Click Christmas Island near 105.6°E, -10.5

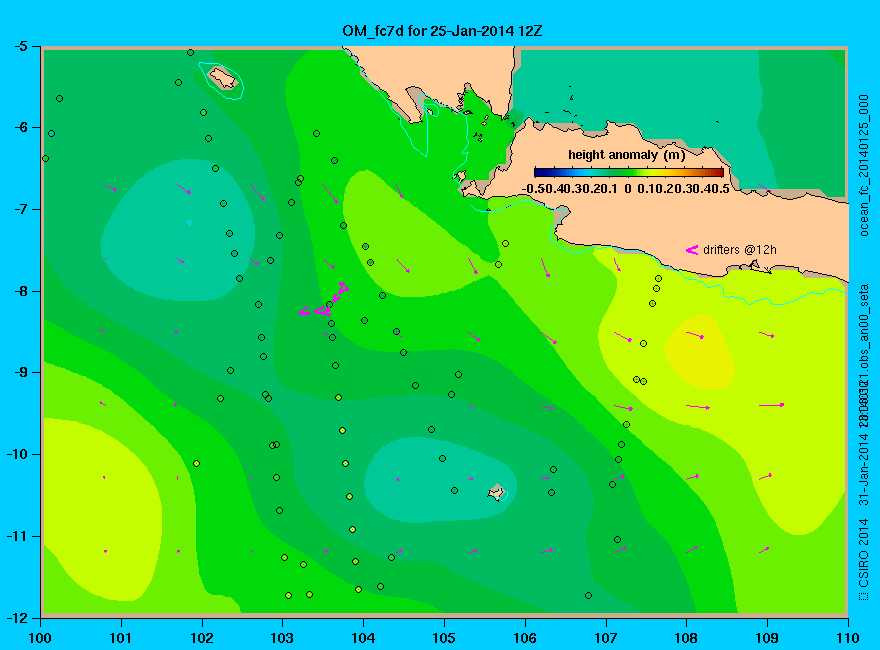(x=497, y=492)
